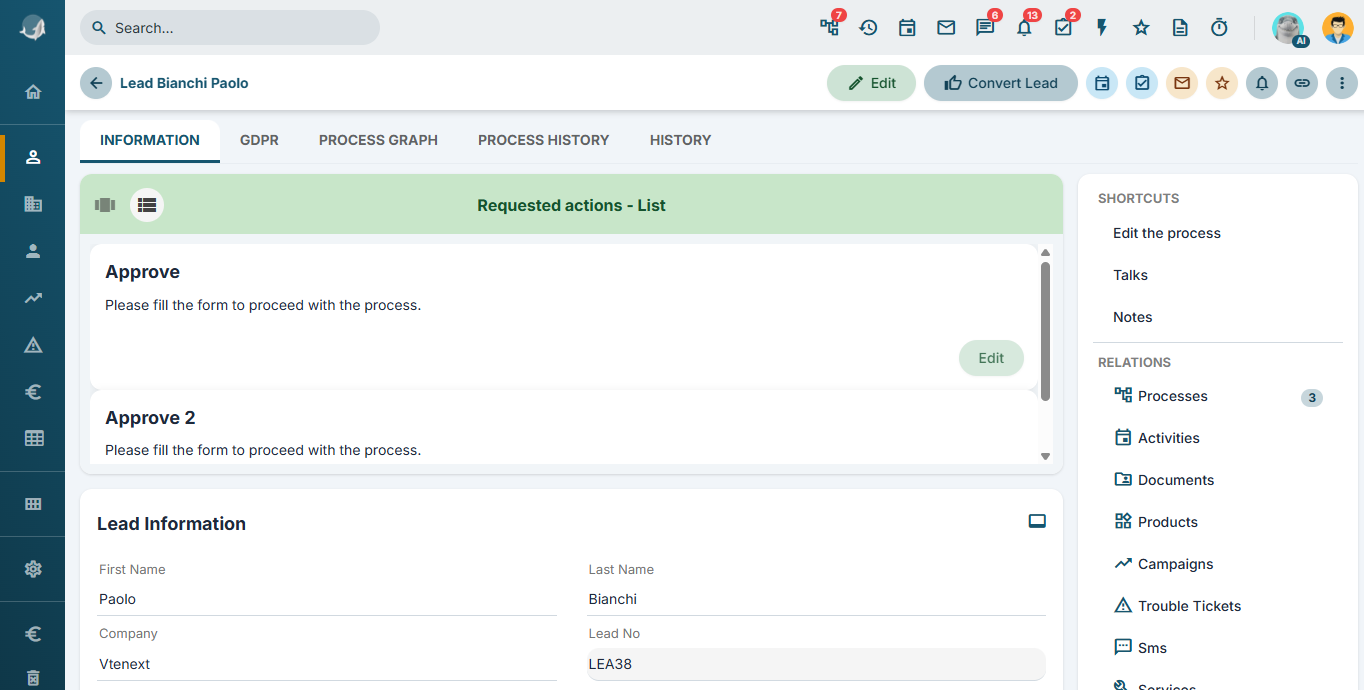Open the highlighted Leads sidebar icon
The image size is (1364, 690).
(33, 157)
